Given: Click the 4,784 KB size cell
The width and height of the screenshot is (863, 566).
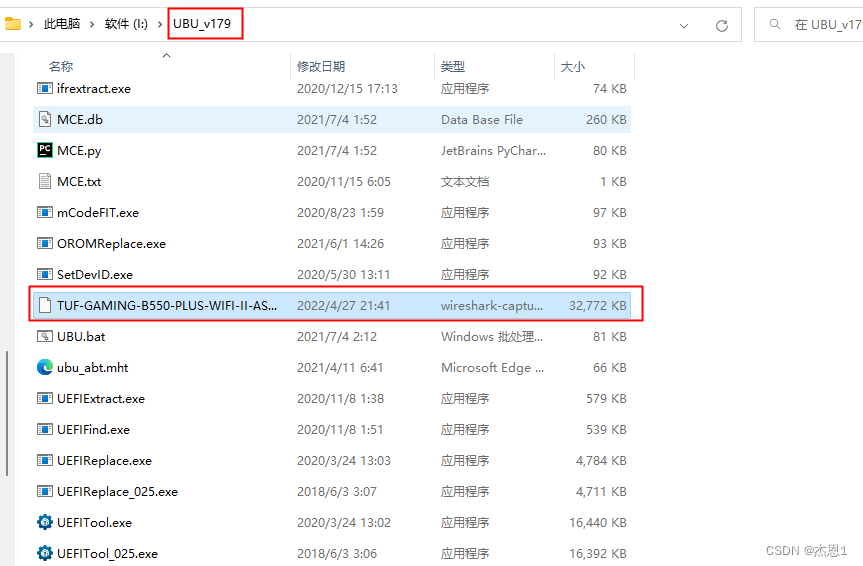Looking at the screenshot, I should click(601, 460).
